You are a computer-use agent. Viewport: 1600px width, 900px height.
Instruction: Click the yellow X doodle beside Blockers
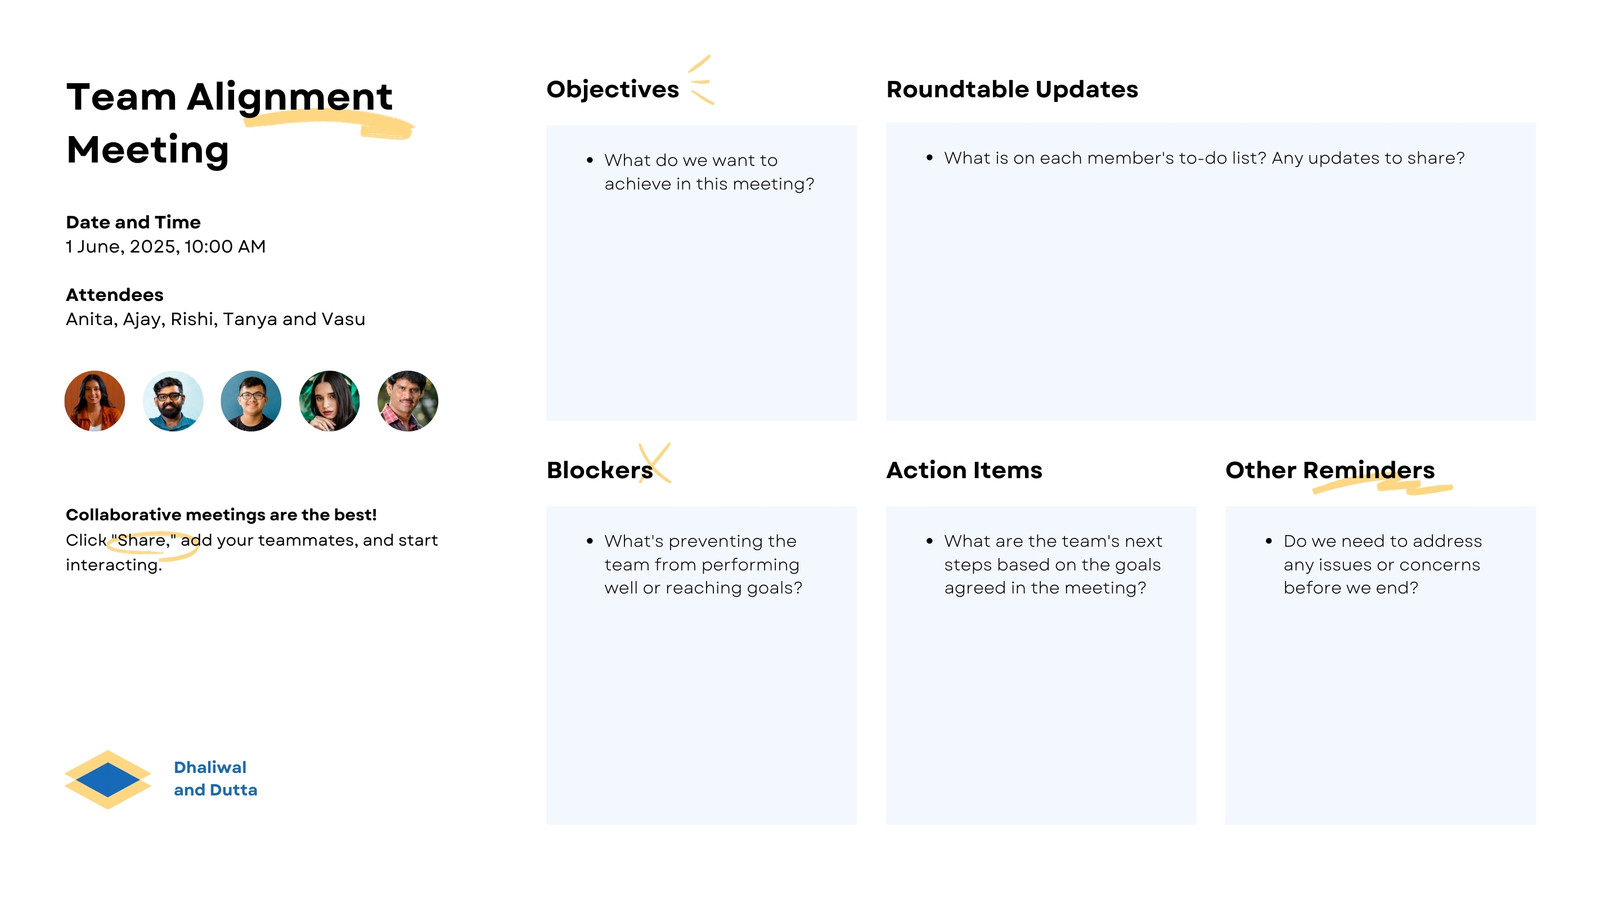tap(655, 463)
